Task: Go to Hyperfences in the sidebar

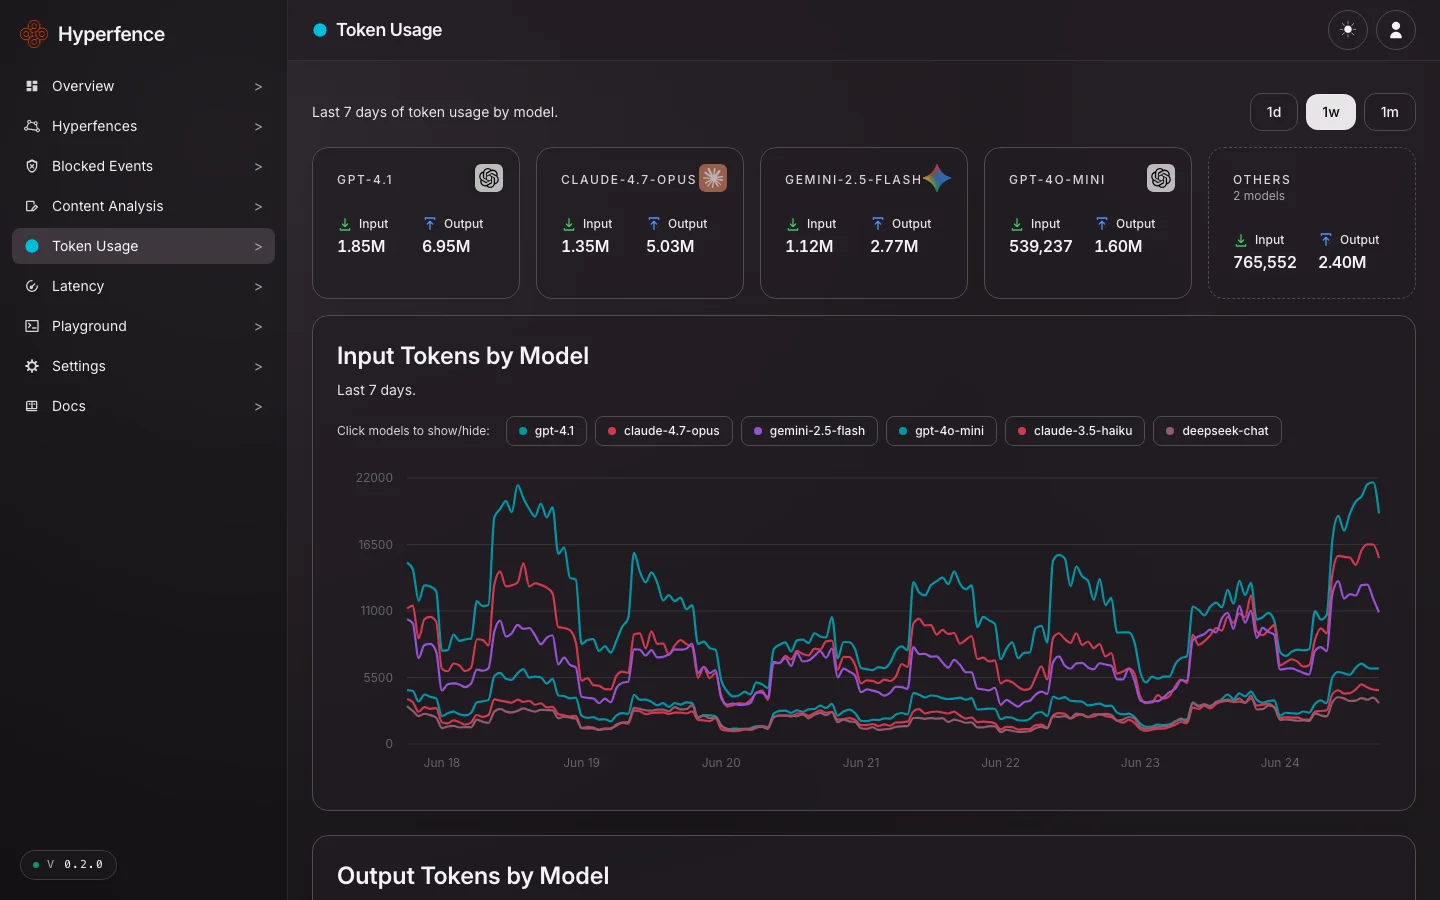Action: pyautogui.click(x=143, y=126)
